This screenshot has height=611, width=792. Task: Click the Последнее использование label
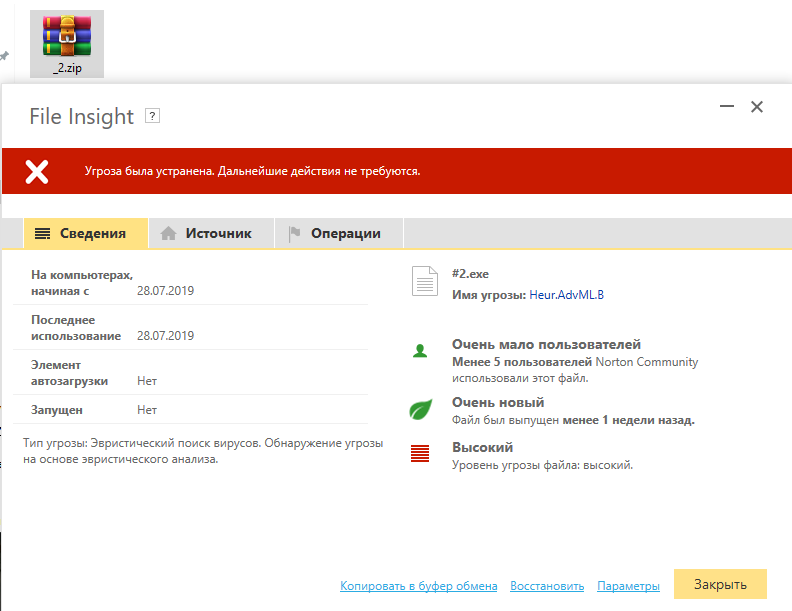click(x=76, y=328)
